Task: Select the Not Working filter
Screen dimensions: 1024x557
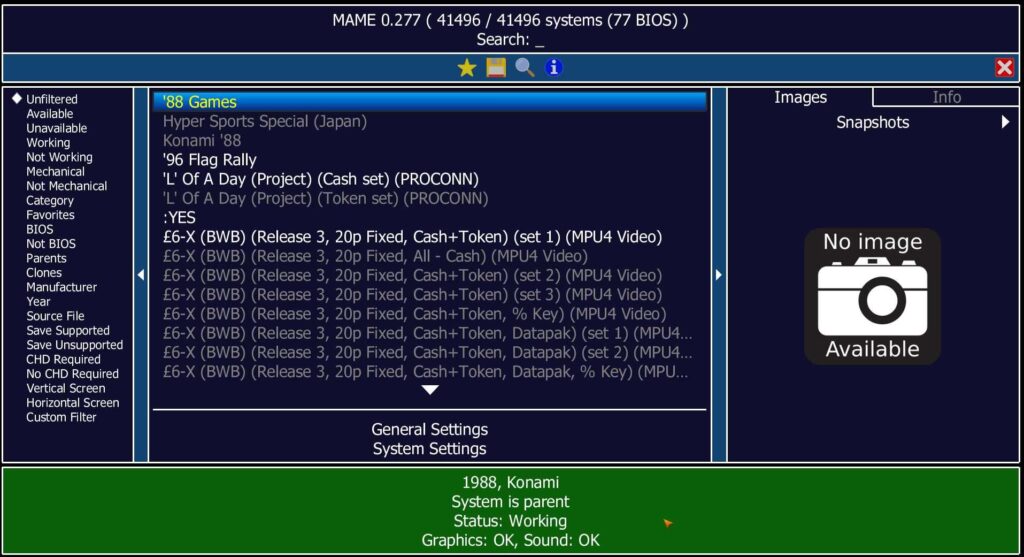Action: coord(59,157)
